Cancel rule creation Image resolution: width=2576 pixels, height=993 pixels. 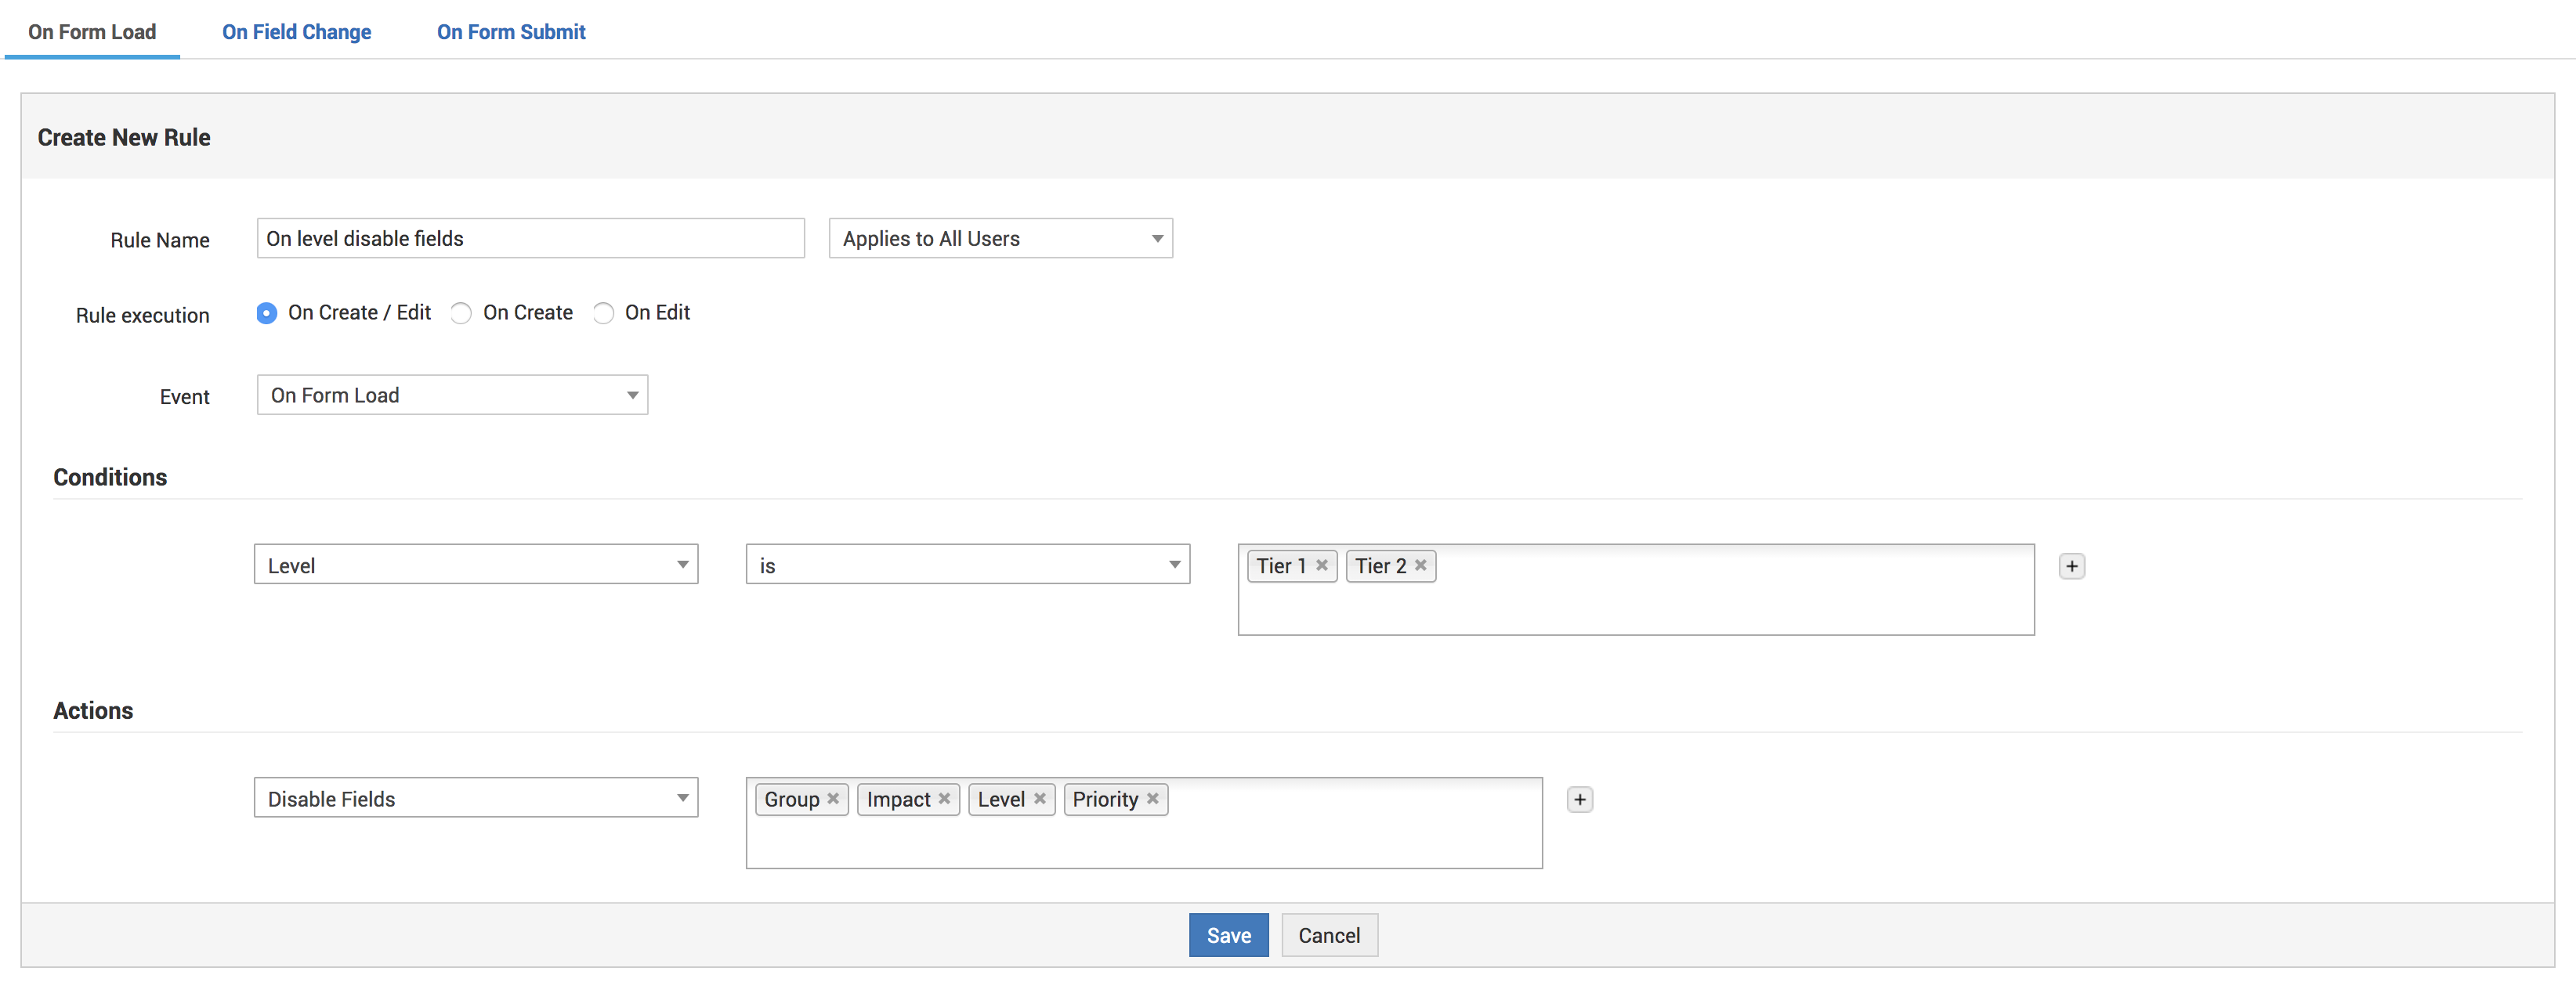click(1328, 935)
